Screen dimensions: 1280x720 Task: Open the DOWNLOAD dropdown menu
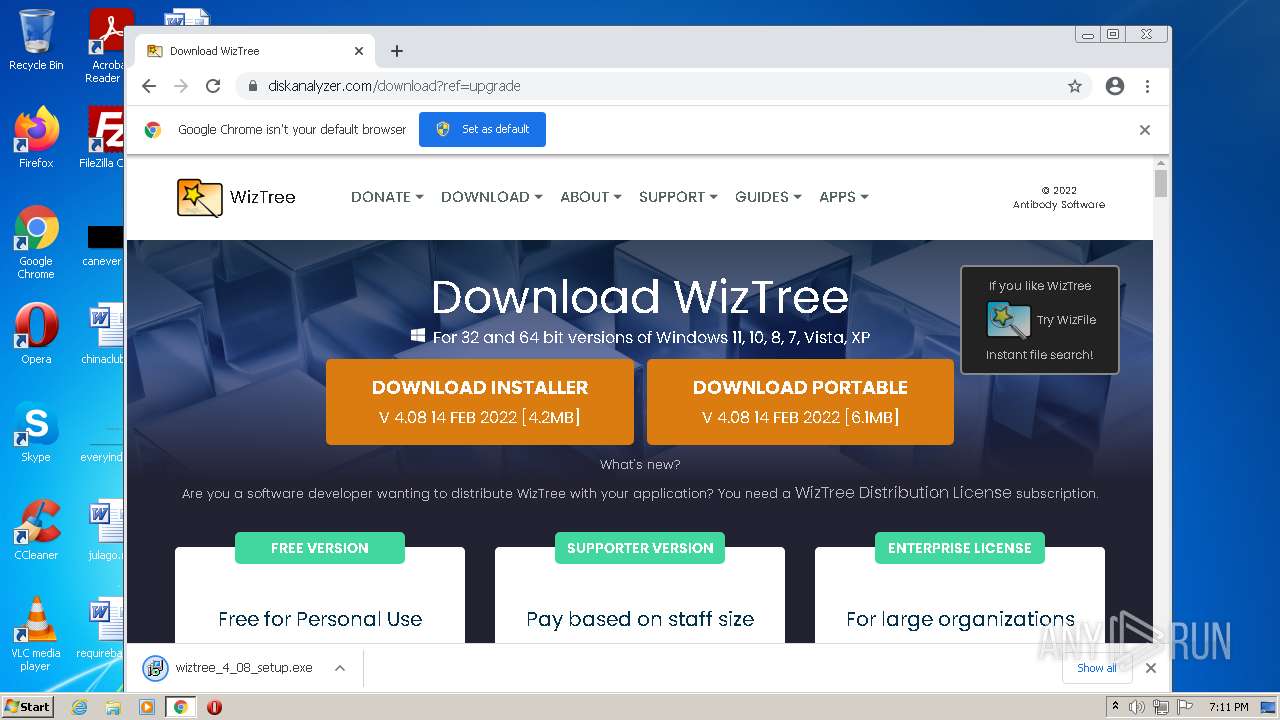pyautogui.click(x=491, y=197)
